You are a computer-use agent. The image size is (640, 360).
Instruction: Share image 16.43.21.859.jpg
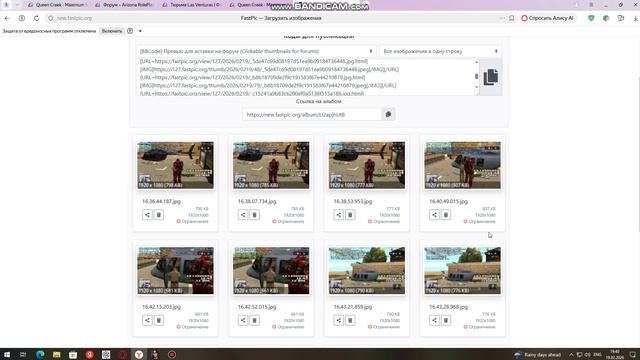click(x=338, y=320)
